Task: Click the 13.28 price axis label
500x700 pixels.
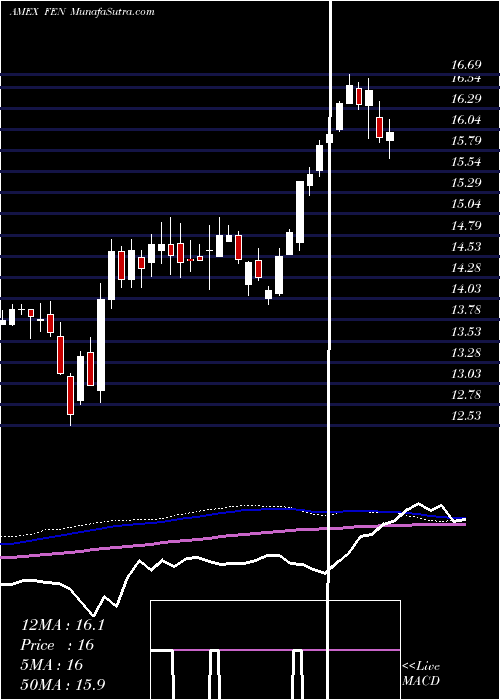Action: coord(466,353)
